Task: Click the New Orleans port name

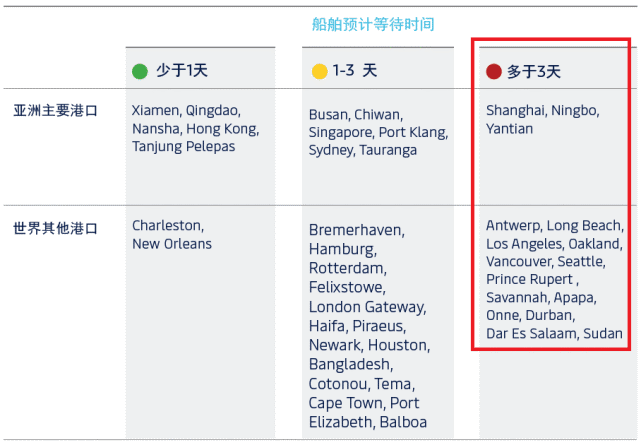Action: pyautogui.click(x=172, y=244)
